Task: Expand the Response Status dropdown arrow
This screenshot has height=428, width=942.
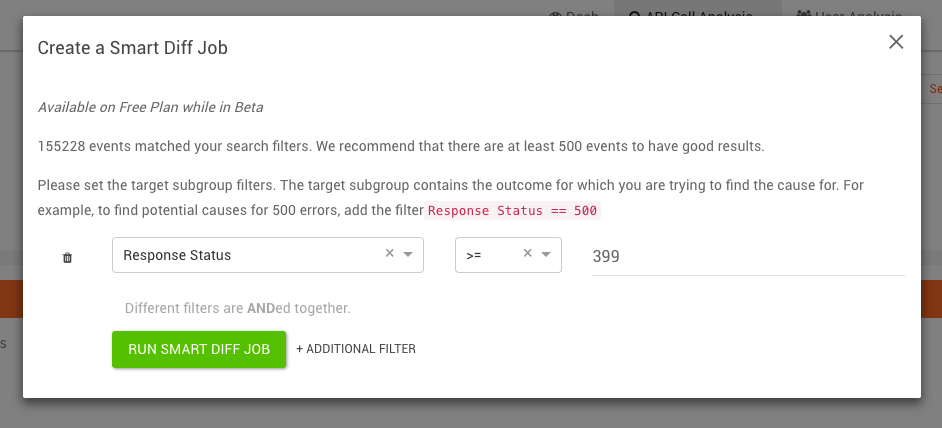Action: tap(408, 254)
